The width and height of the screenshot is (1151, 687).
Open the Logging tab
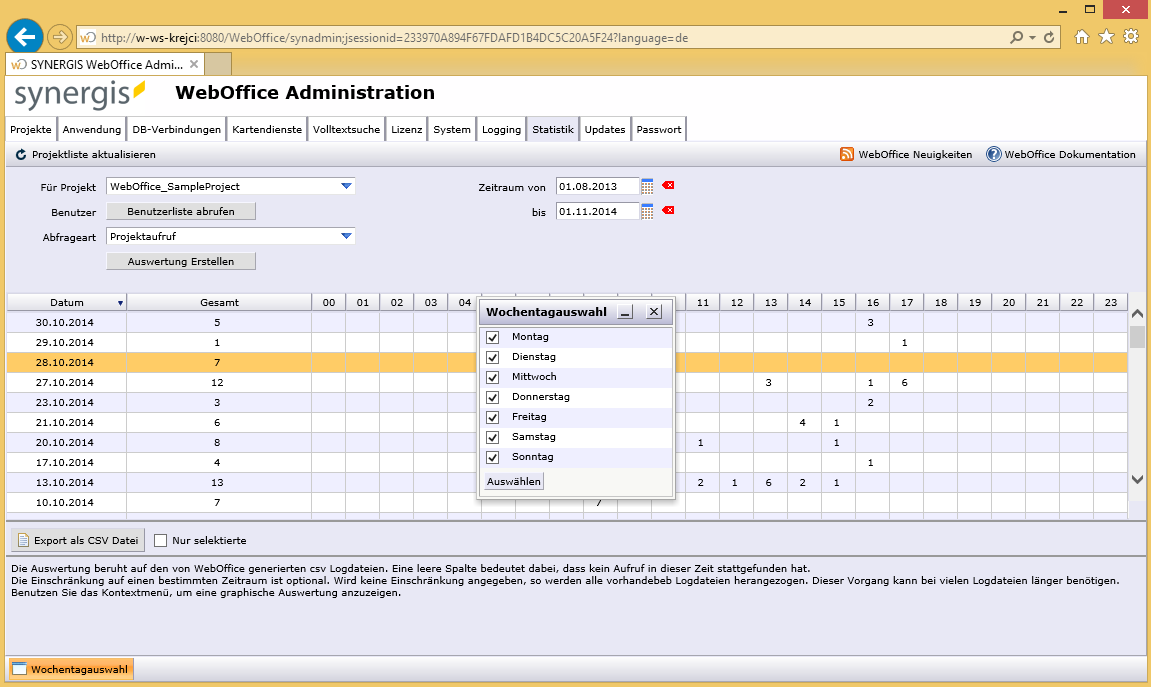(501, 130)
